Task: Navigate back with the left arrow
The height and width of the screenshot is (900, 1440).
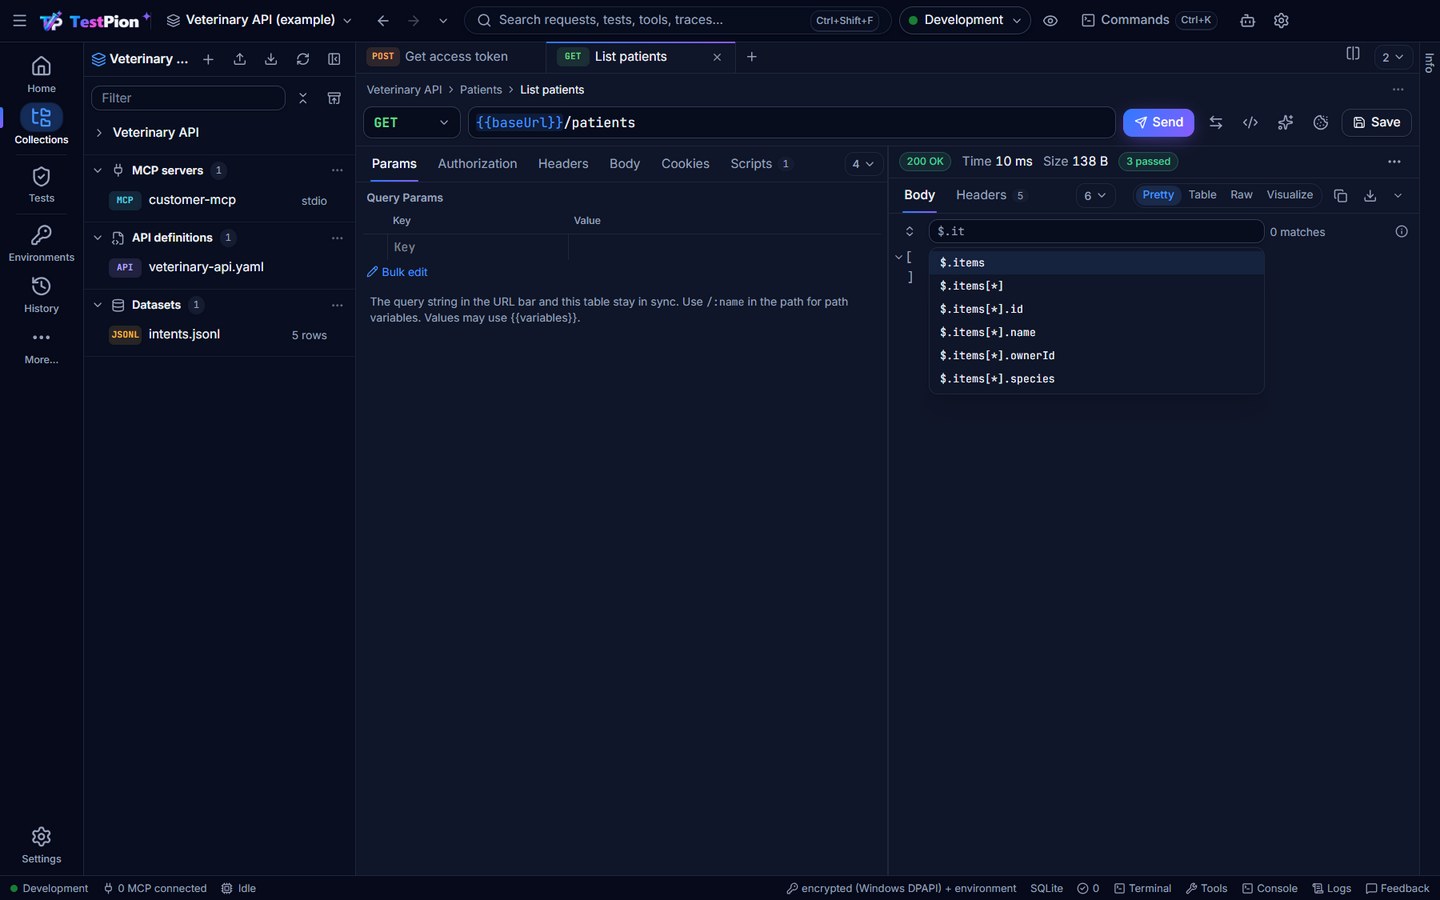Action: coord(383,20)
